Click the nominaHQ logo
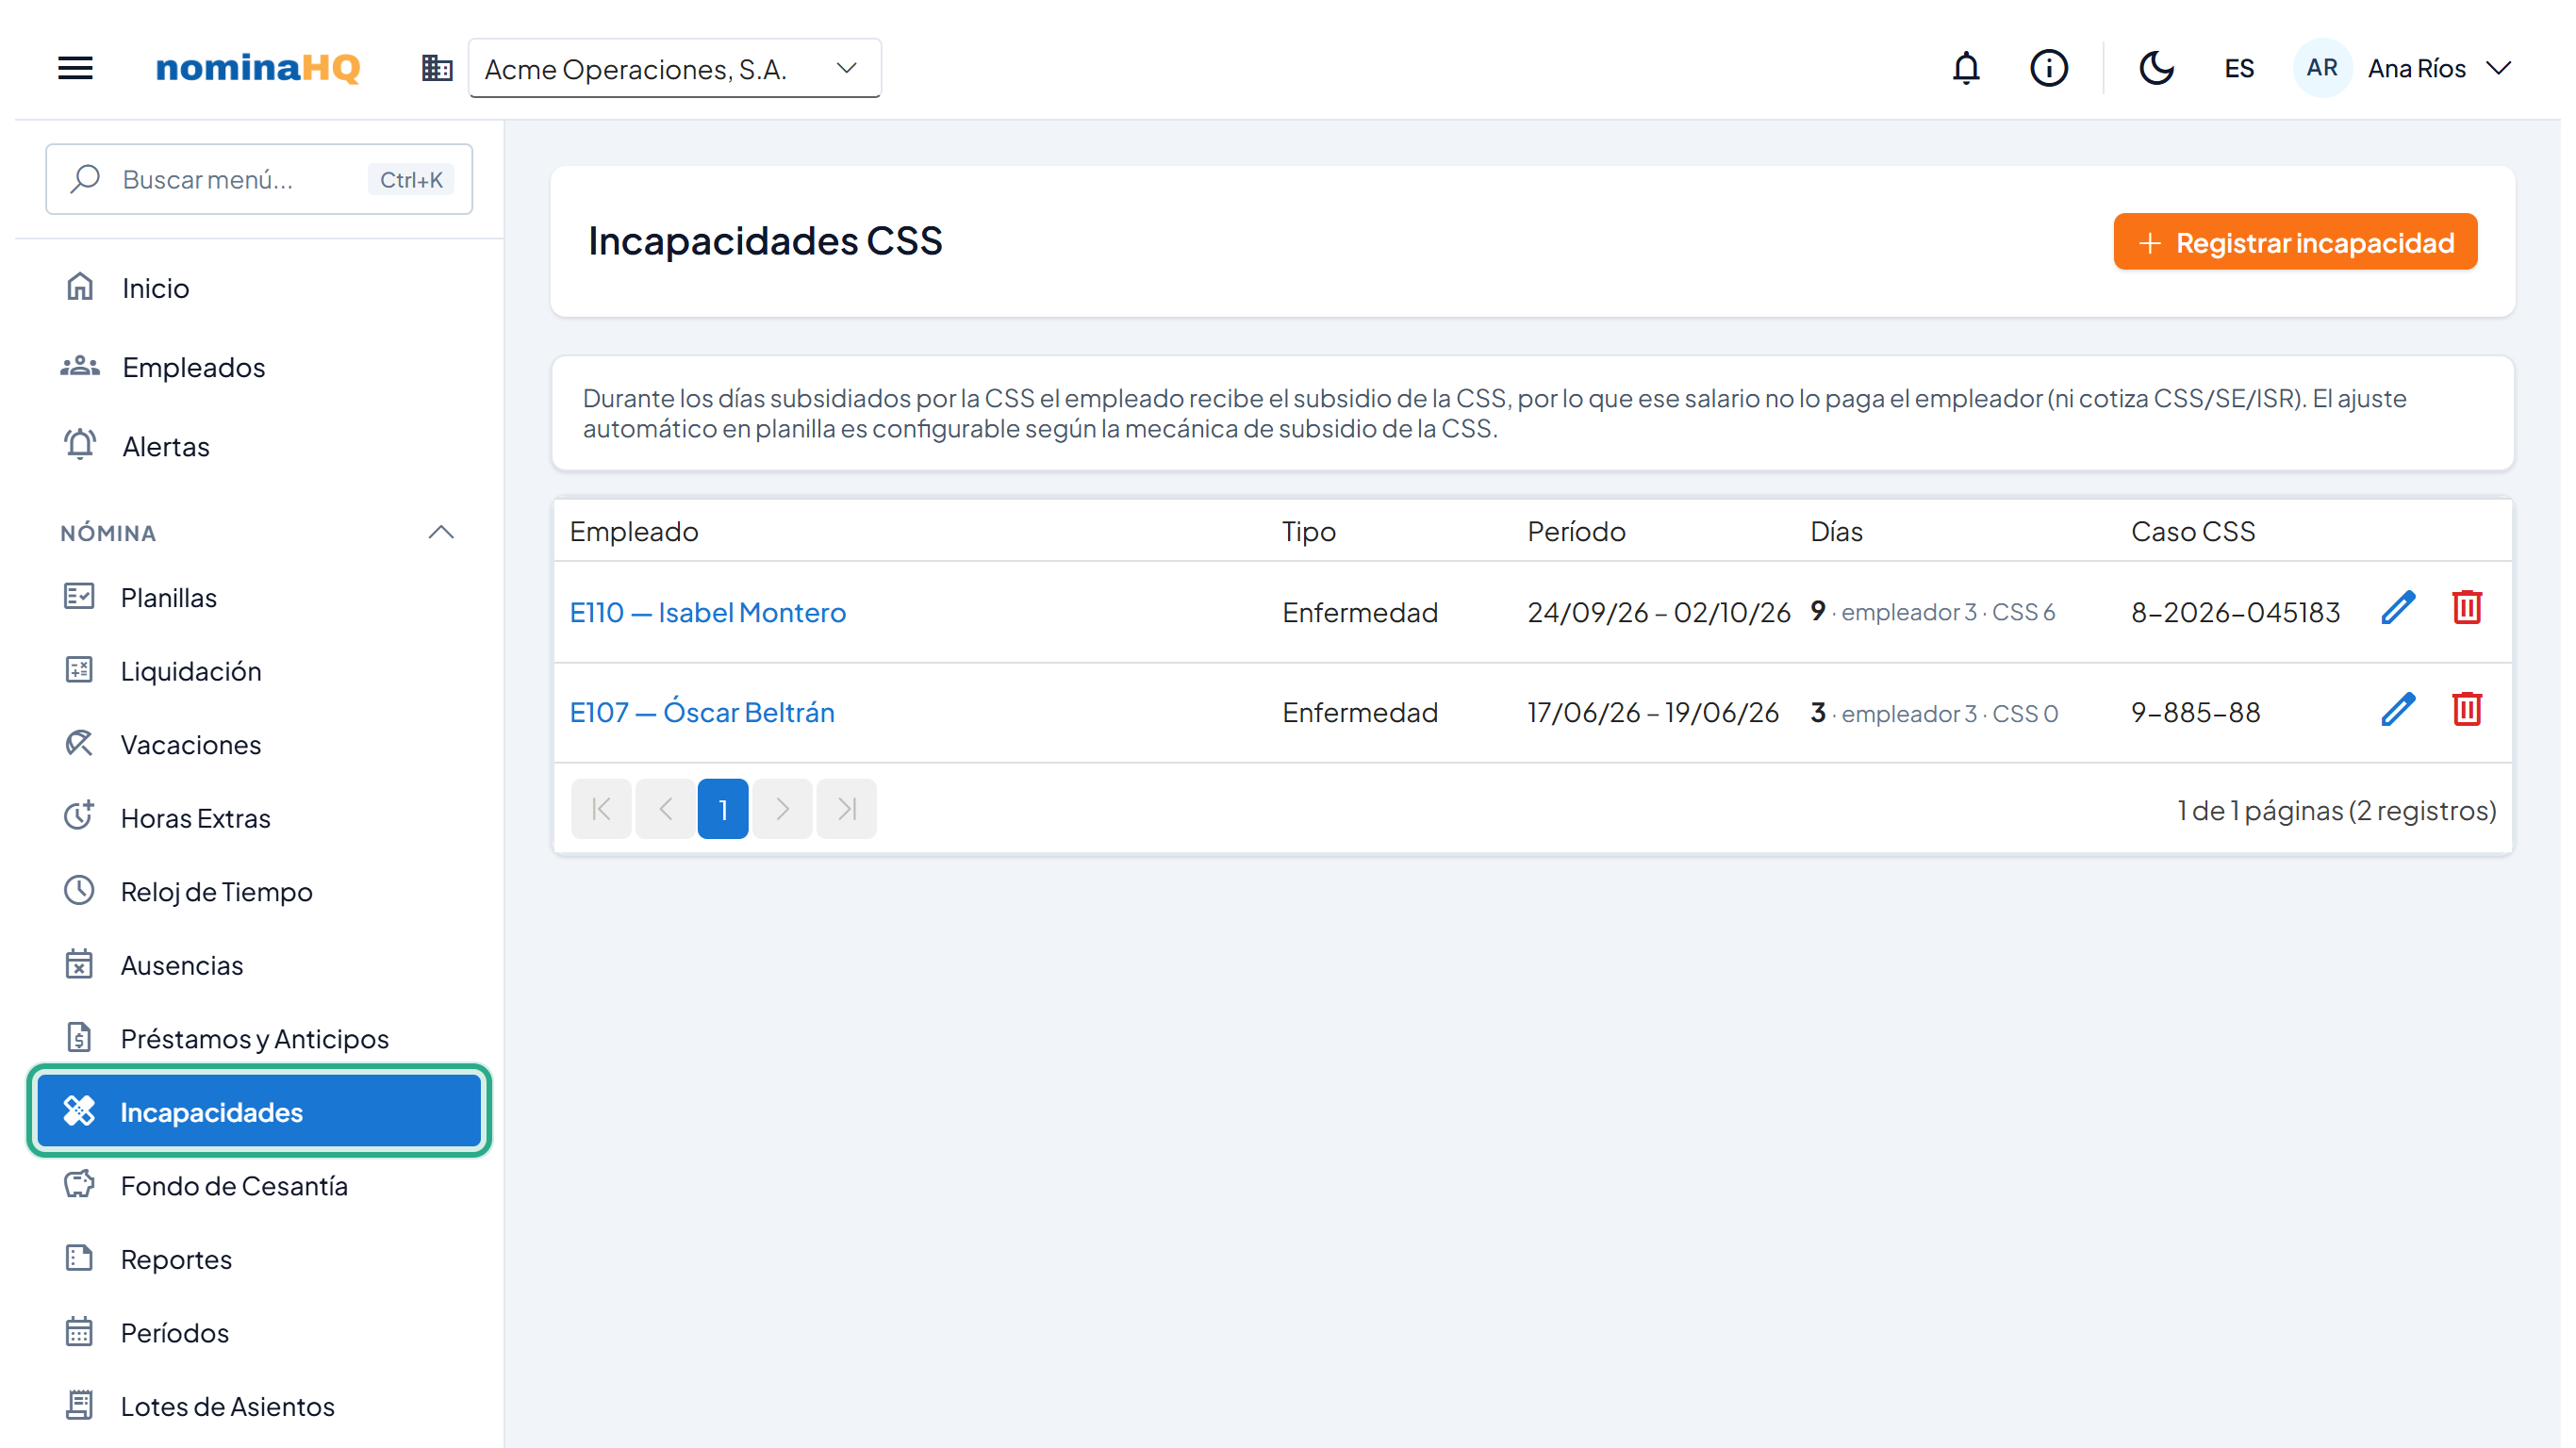The height and width of the screenshot is (1448, 2576). (257, 68)
